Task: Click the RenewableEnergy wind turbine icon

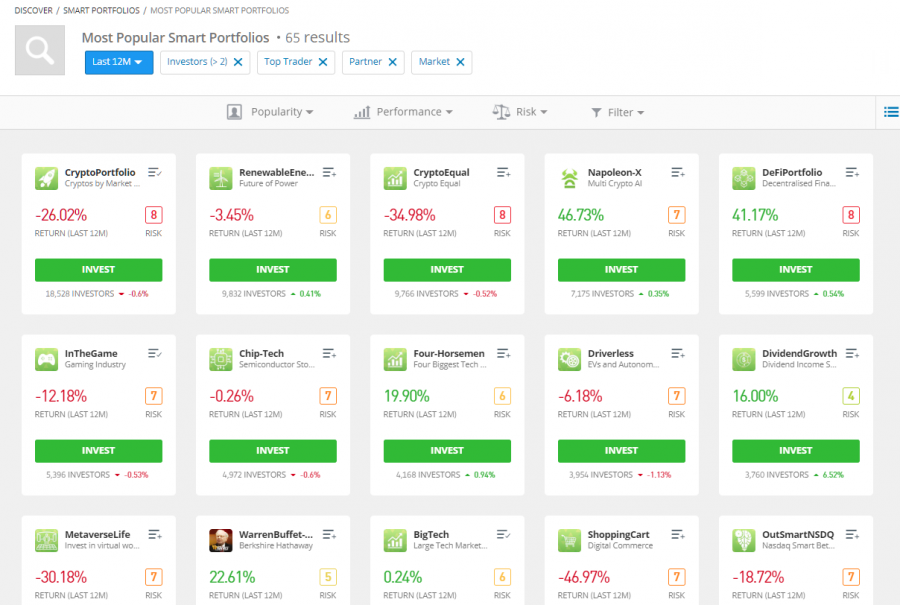Action: [x=220, y=178]
